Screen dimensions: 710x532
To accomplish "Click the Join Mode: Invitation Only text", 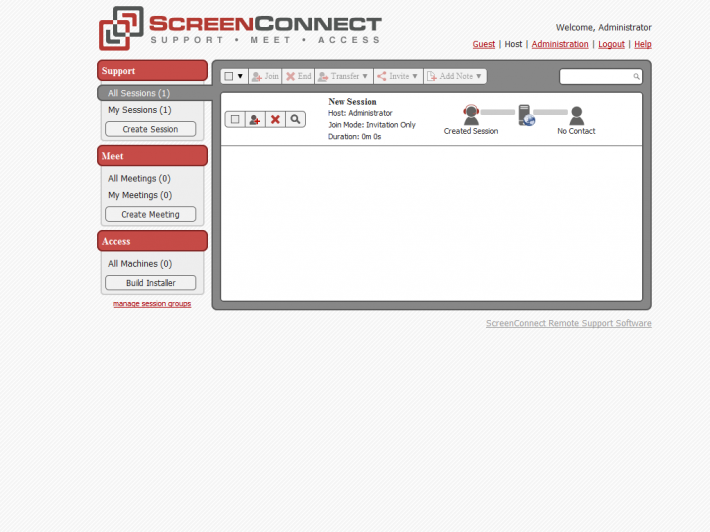I will 372,125.
